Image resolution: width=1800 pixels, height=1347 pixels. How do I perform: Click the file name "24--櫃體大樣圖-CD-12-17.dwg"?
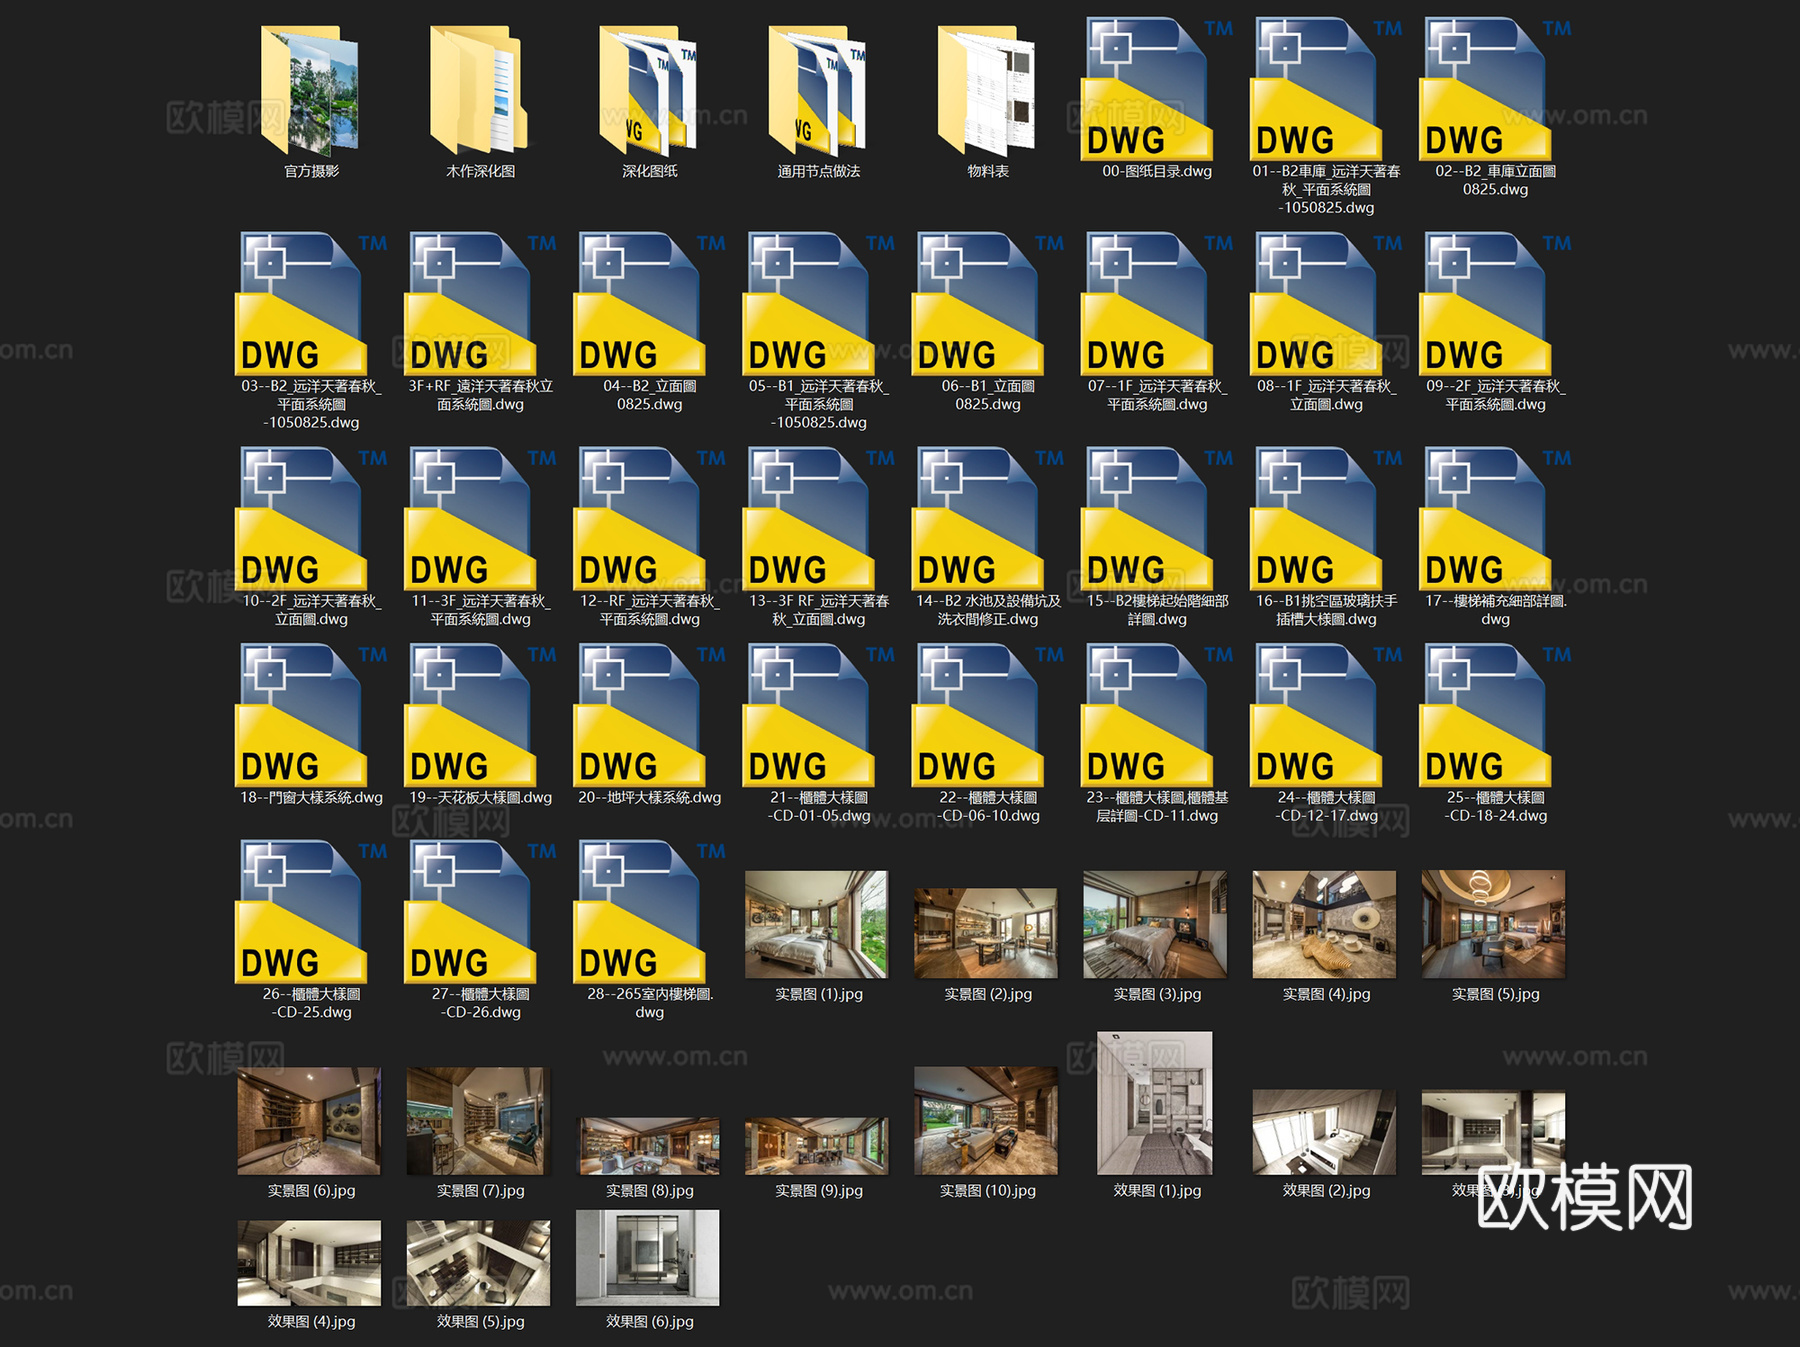click(1326, 807)
